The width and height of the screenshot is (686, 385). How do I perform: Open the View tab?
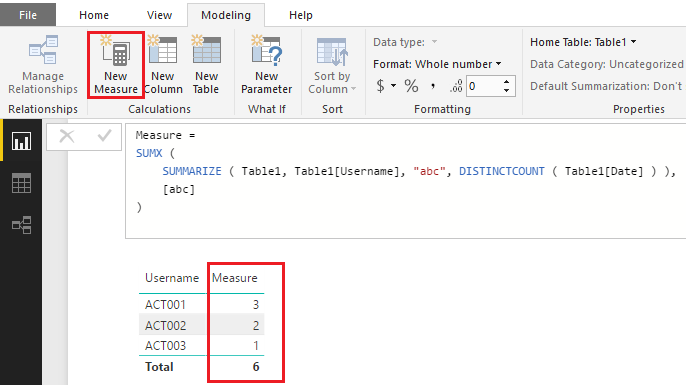tap(159, 15)
